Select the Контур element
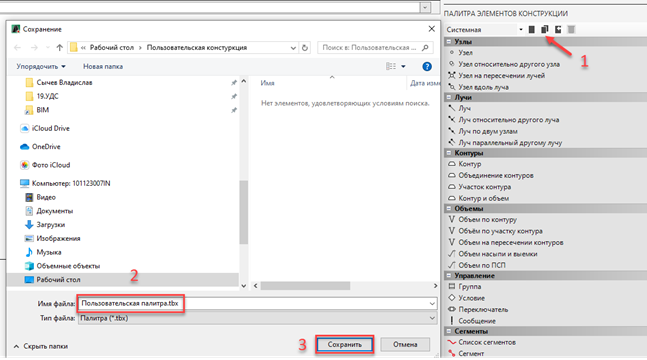Image resolution: width=647 pixels, height=360 pixels. click(x=470, y=164)
